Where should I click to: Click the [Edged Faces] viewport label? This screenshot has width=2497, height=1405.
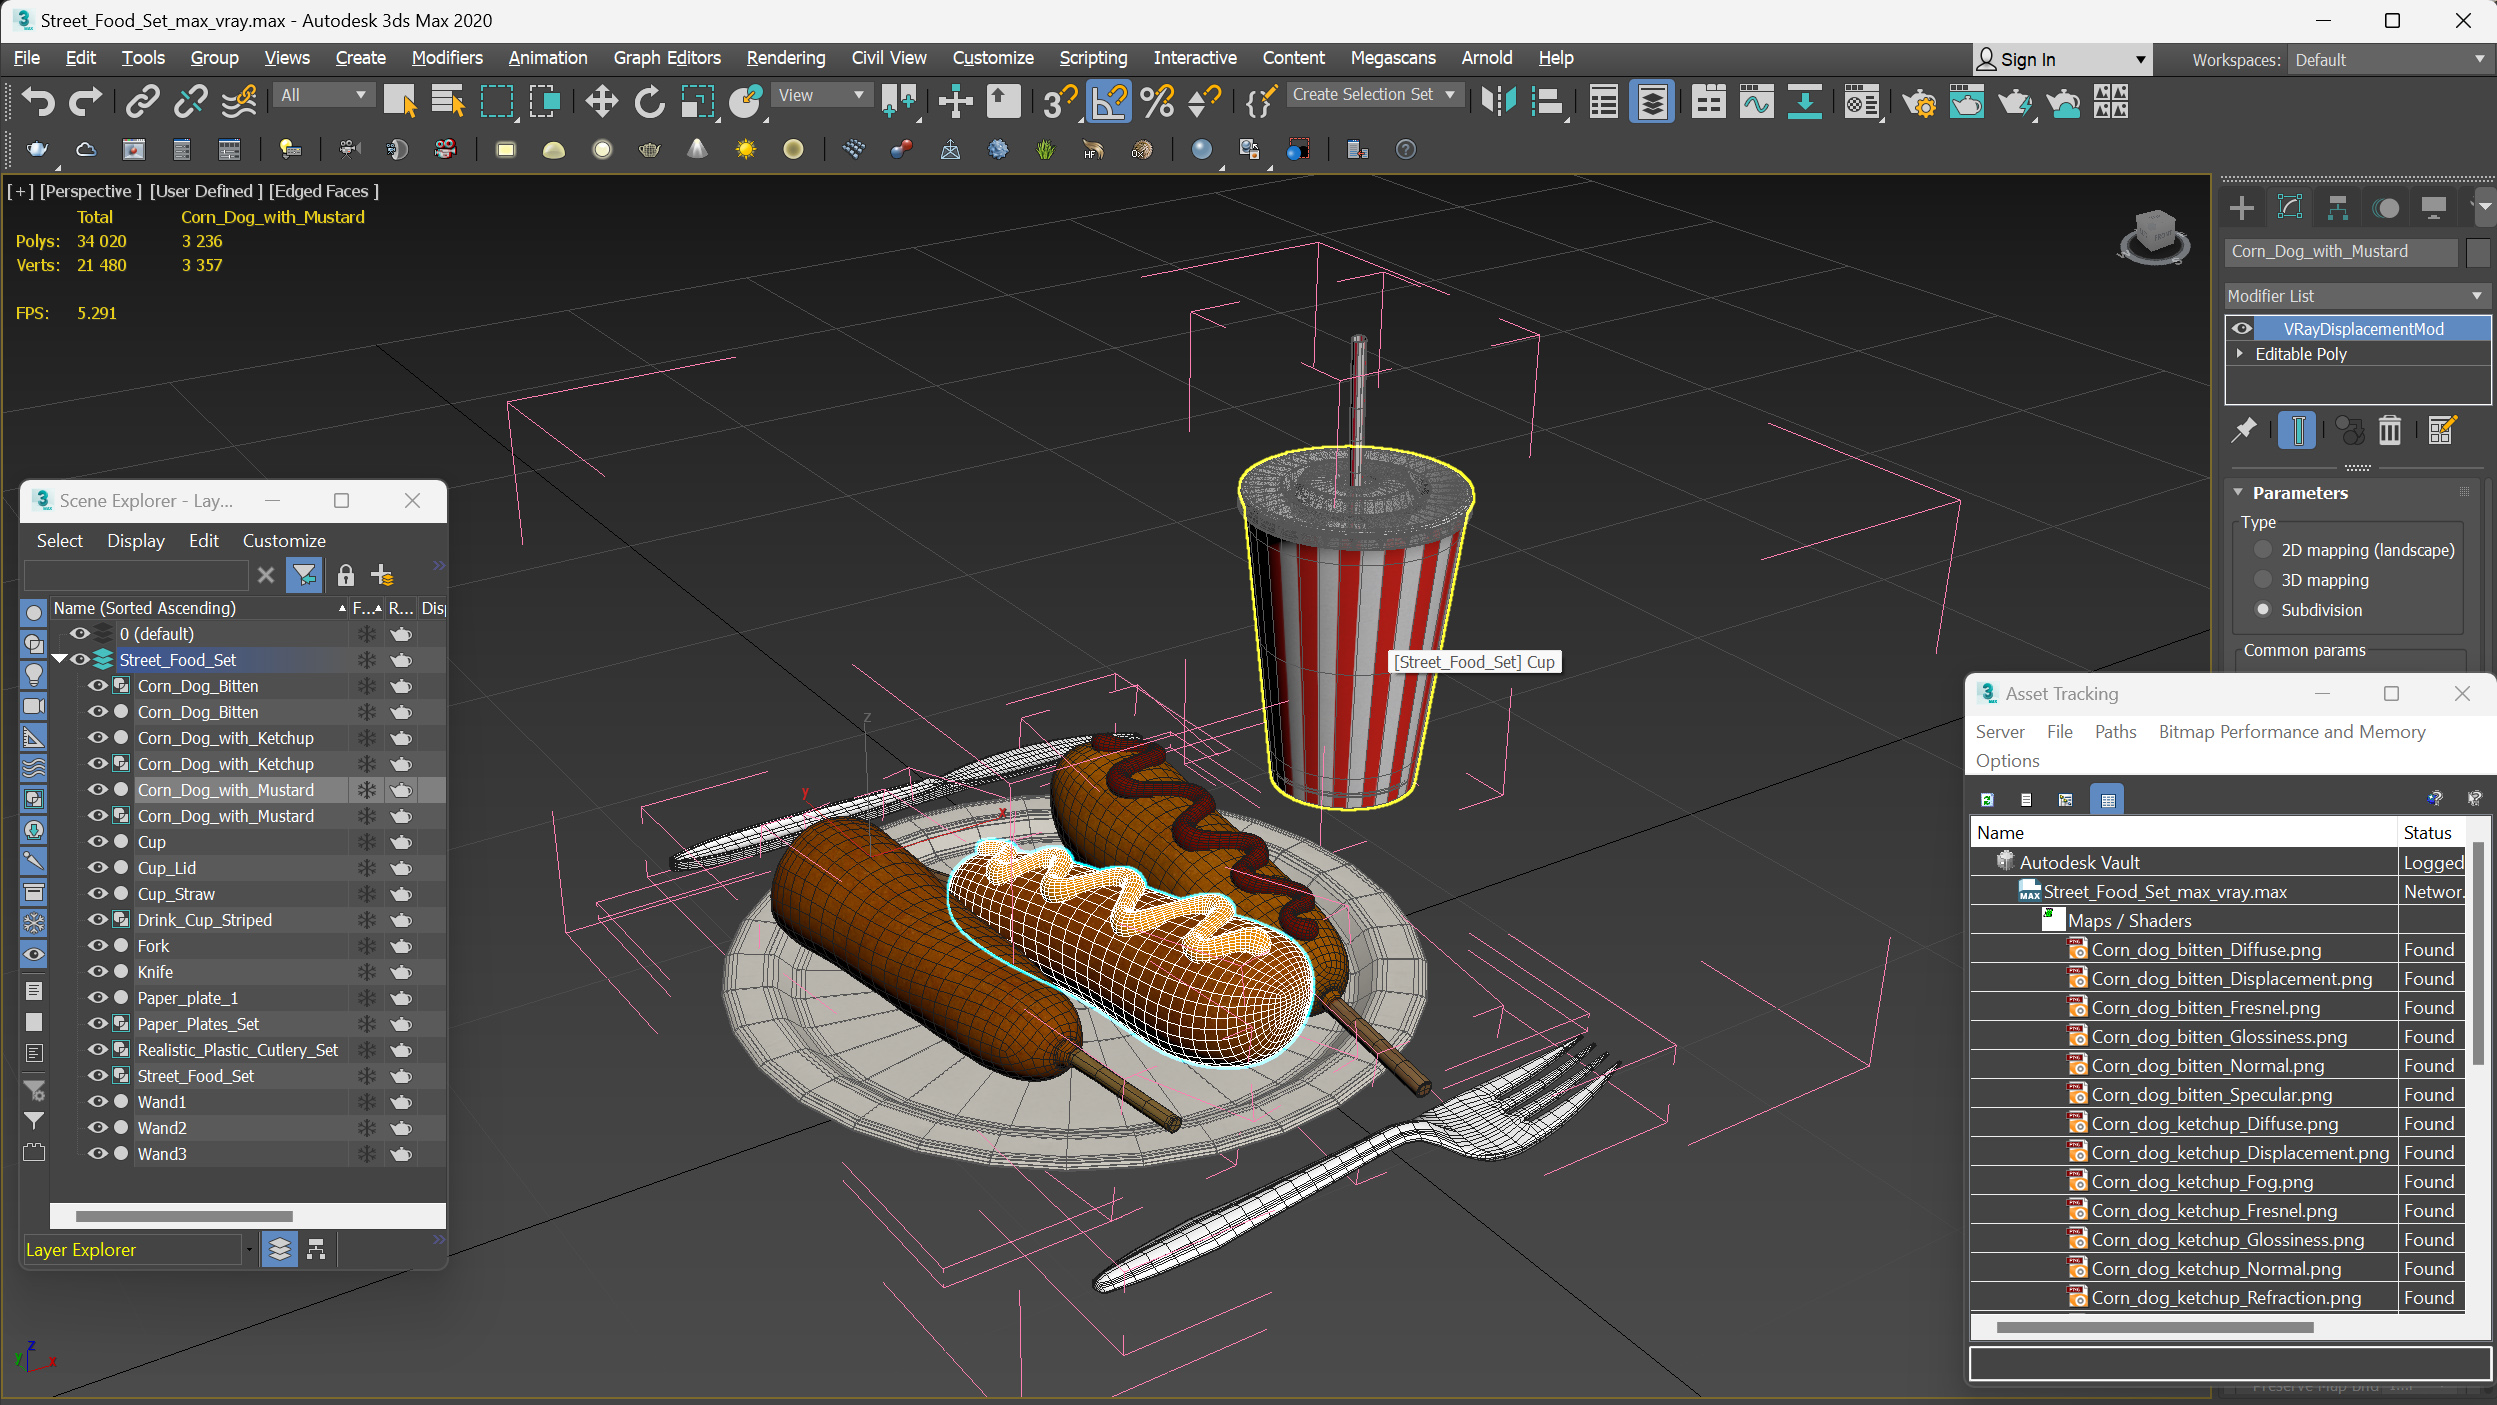[323, 191]
